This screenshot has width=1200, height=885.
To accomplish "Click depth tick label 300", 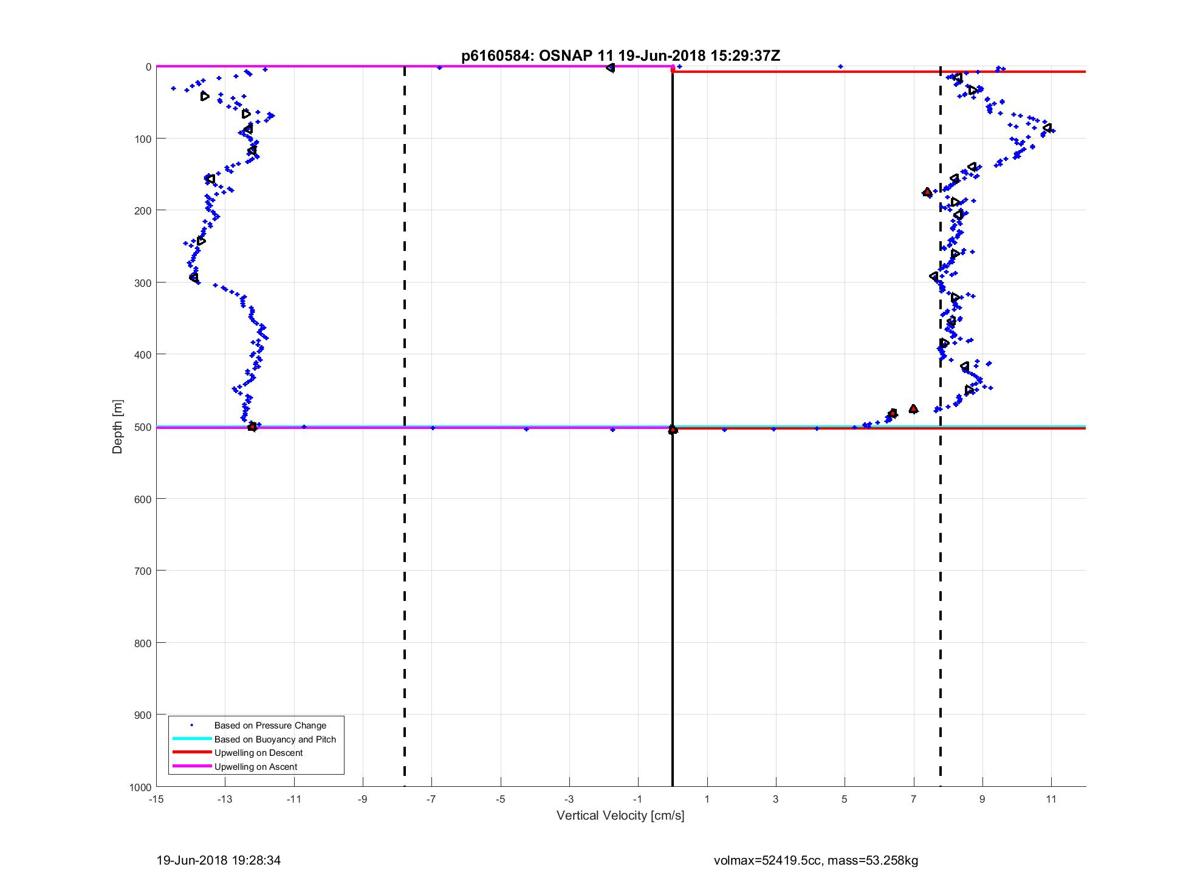I will [x=141, y=282].
